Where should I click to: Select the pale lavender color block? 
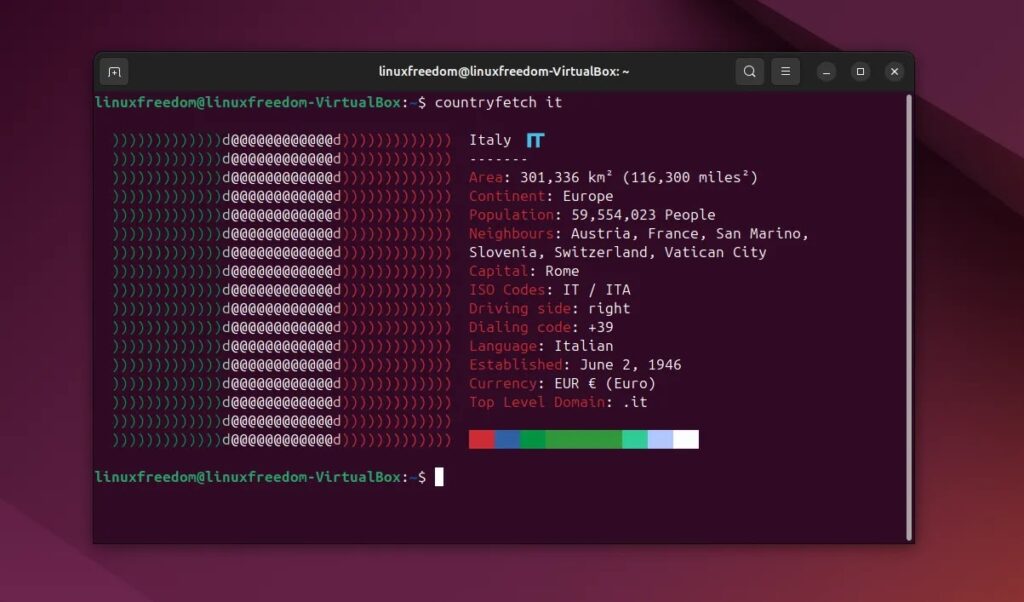point(660,440)
